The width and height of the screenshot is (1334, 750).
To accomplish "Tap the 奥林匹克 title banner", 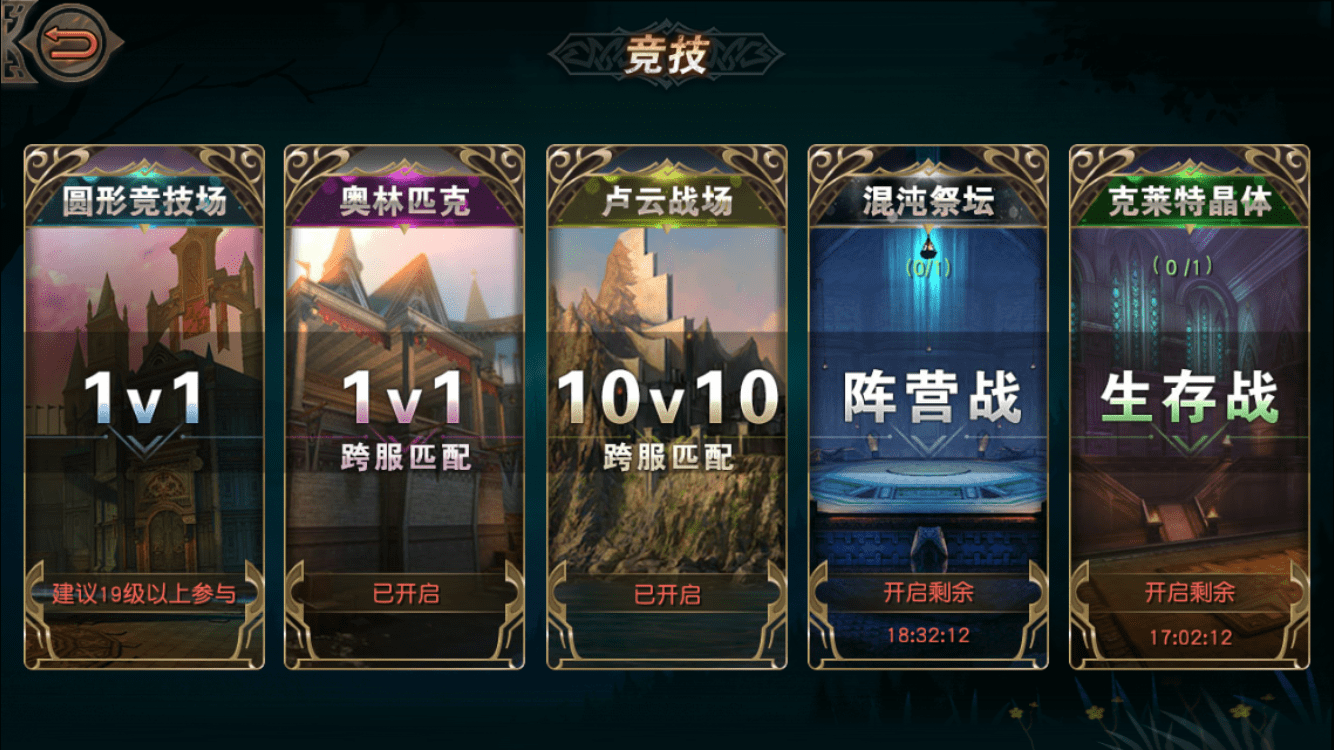I will pyautogui.click(x=405, y=201).
